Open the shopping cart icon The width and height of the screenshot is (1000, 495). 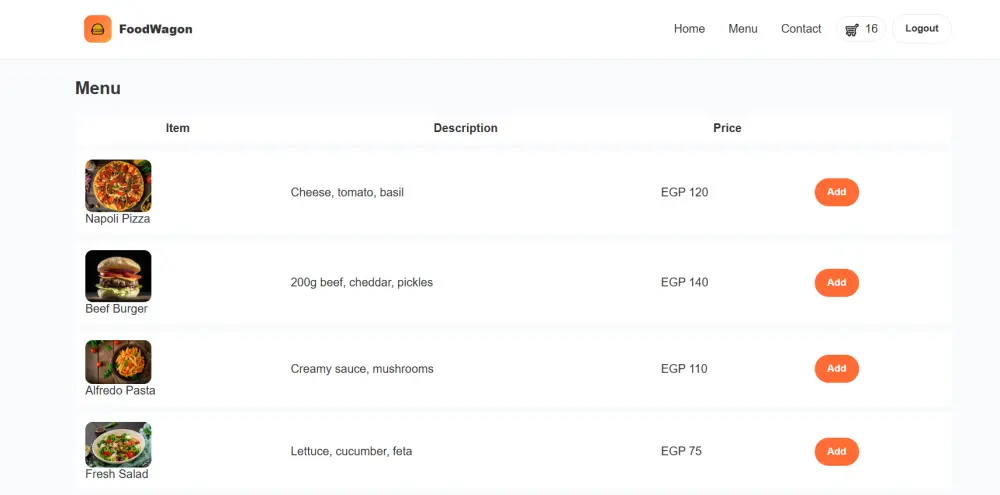[x=851, y=30]
